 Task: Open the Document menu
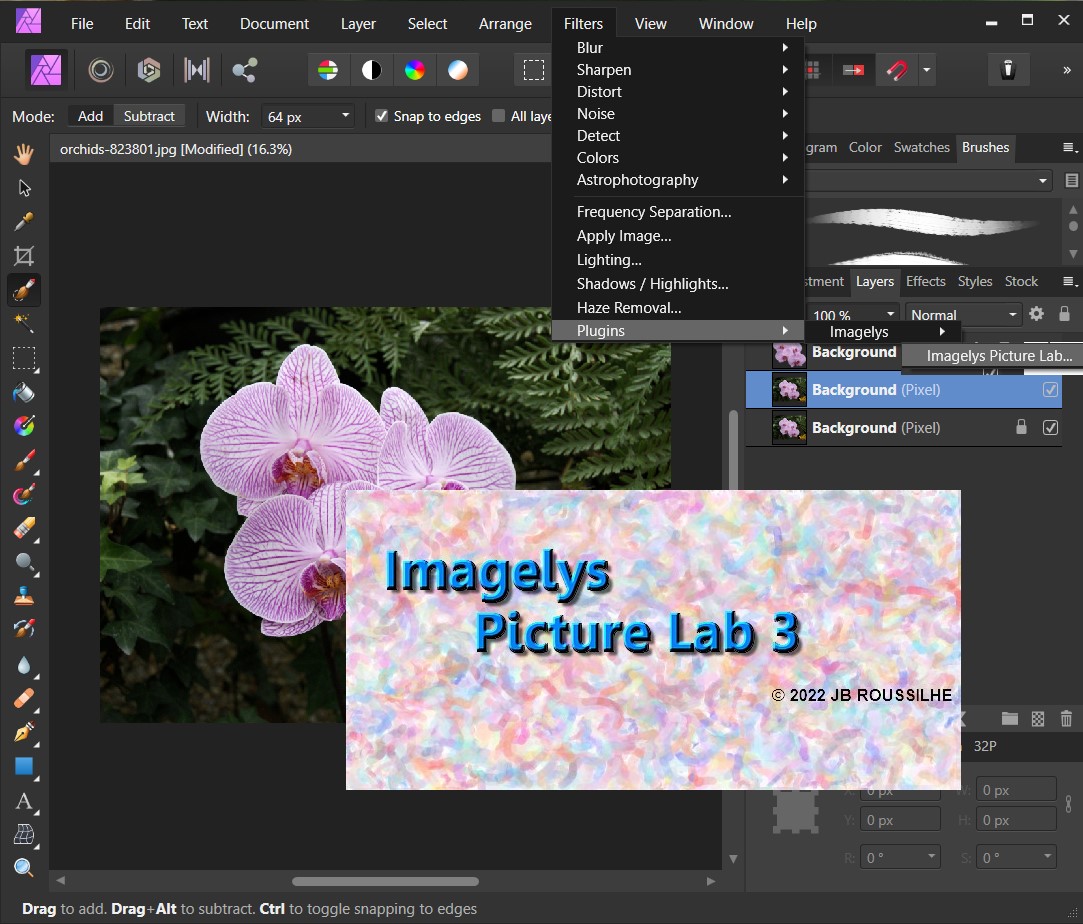click(274, 23)
